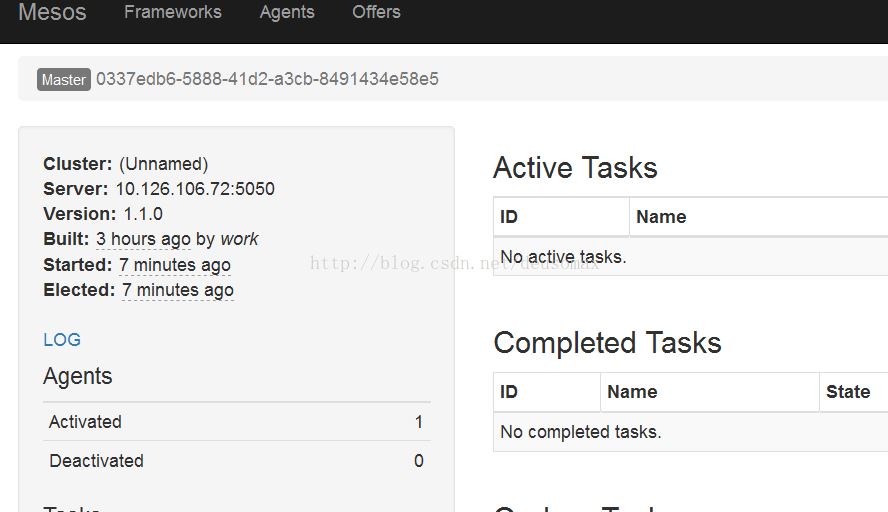
Task: Click the 'work' builder username
Action: (x=240, y=239)
